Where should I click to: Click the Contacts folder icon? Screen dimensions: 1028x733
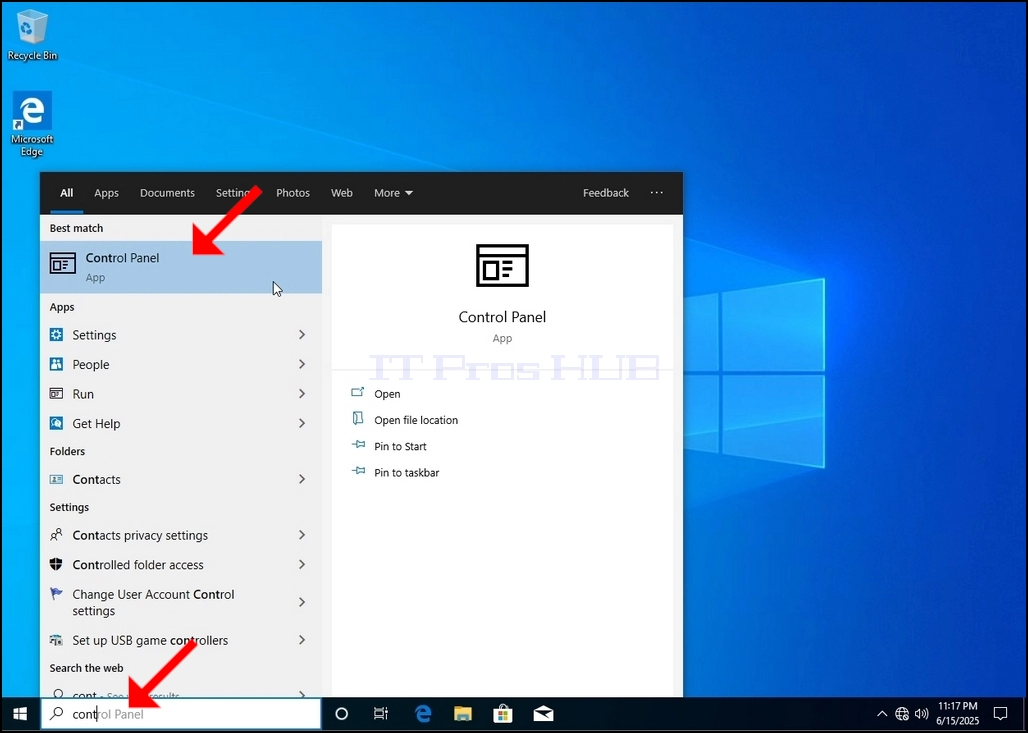(56, 479)
